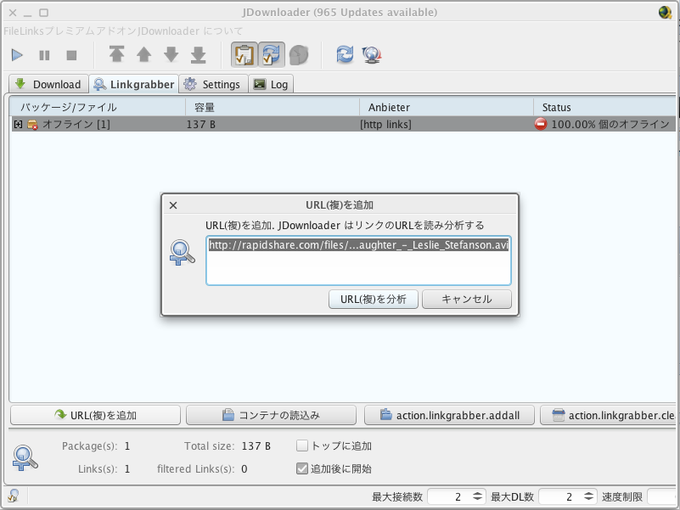Open the プレミアム menu

tap(68, 31)
